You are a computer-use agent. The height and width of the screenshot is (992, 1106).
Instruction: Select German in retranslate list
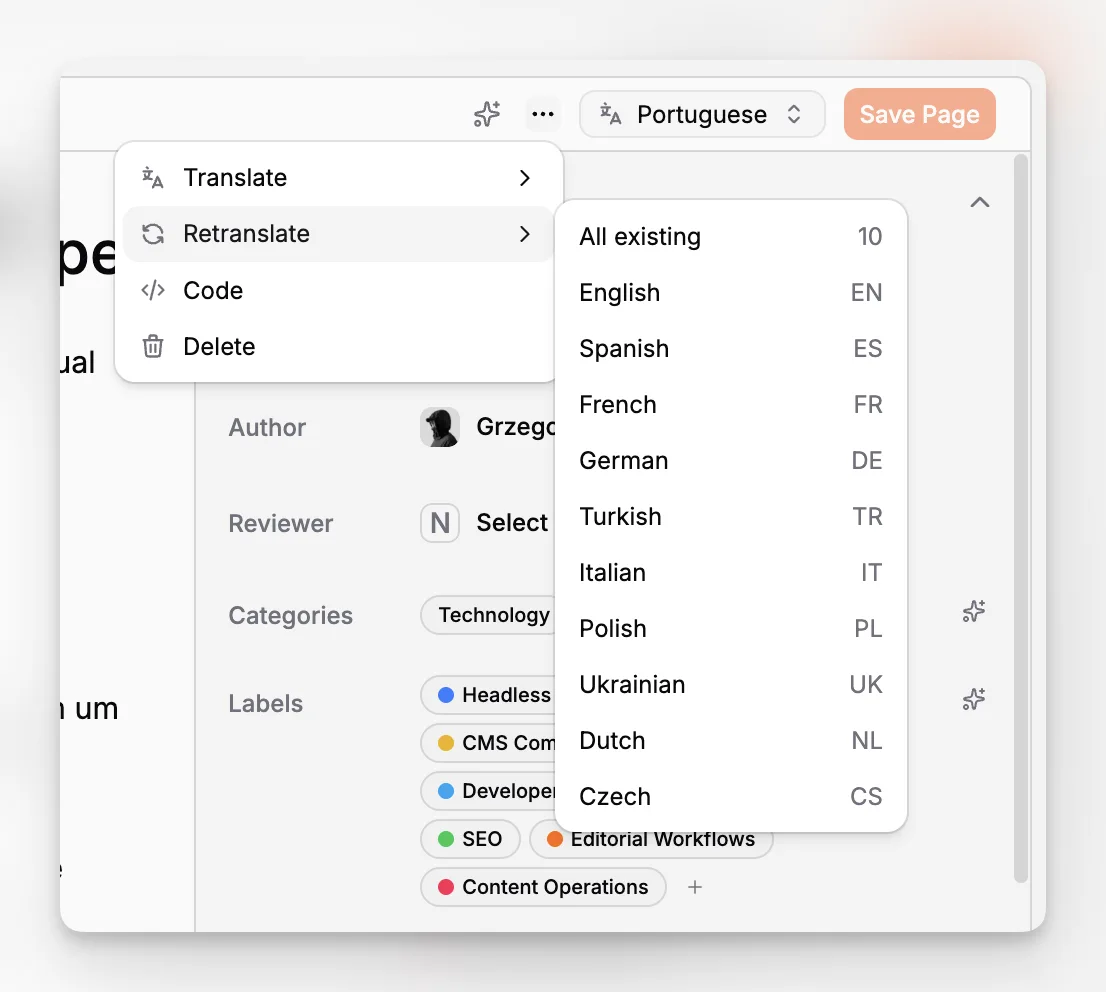click(730, 460)
